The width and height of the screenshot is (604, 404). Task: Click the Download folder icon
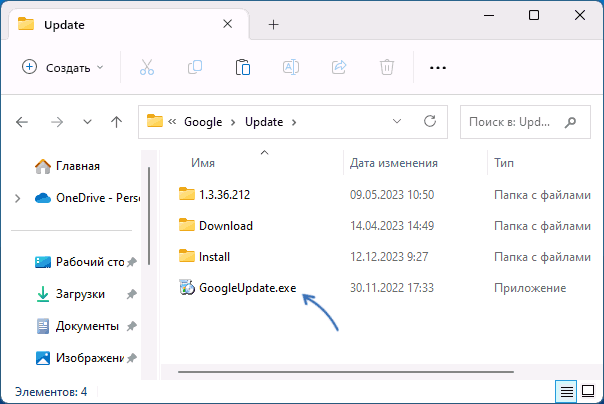point(187,225)
